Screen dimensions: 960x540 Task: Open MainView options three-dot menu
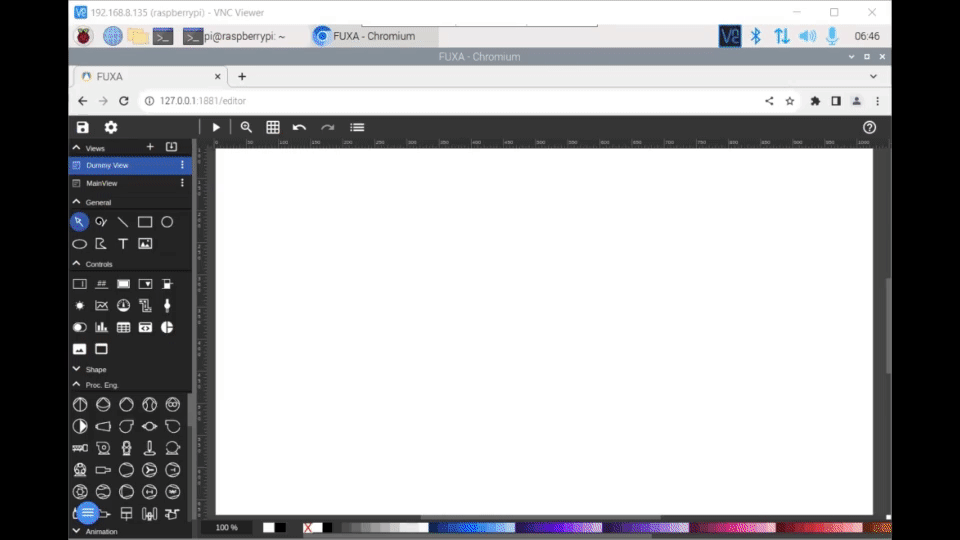[x=182, y=183]
